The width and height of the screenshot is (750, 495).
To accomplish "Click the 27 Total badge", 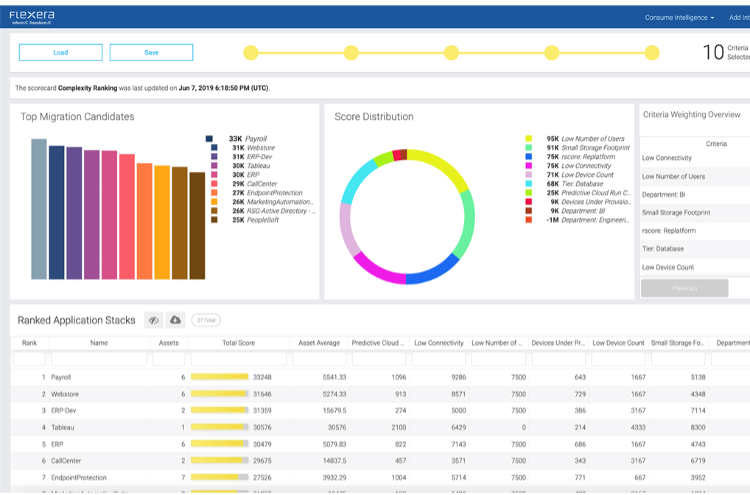I will tap(206, 320).
